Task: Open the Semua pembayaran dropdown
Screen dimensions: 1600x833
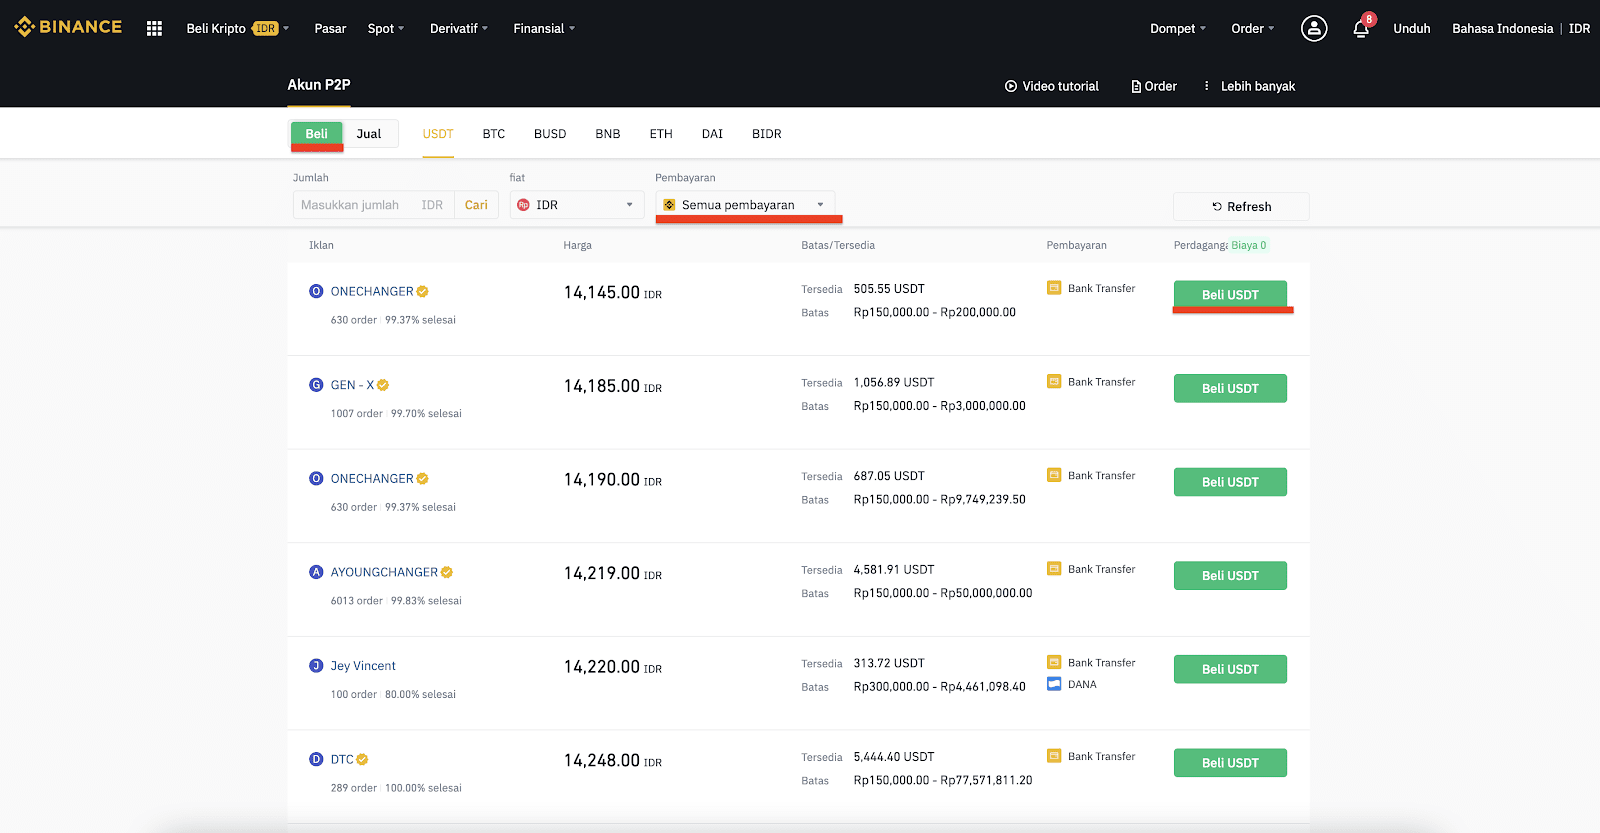Action: click(745, 205)
